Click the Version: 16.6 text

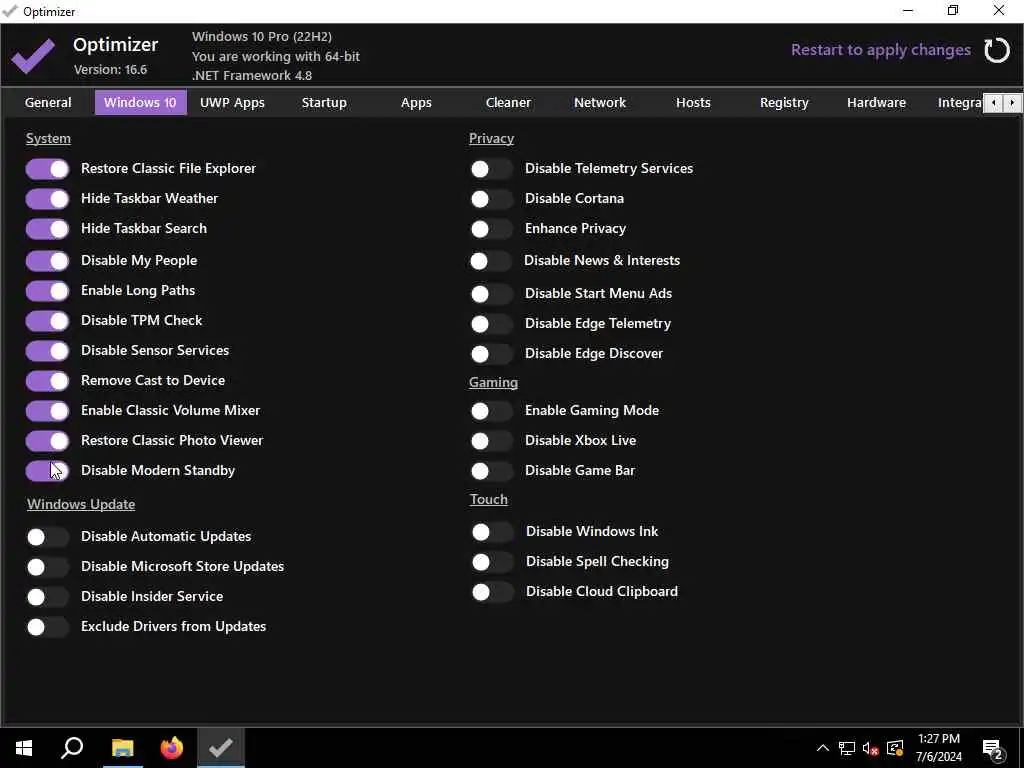click(110, 70)
